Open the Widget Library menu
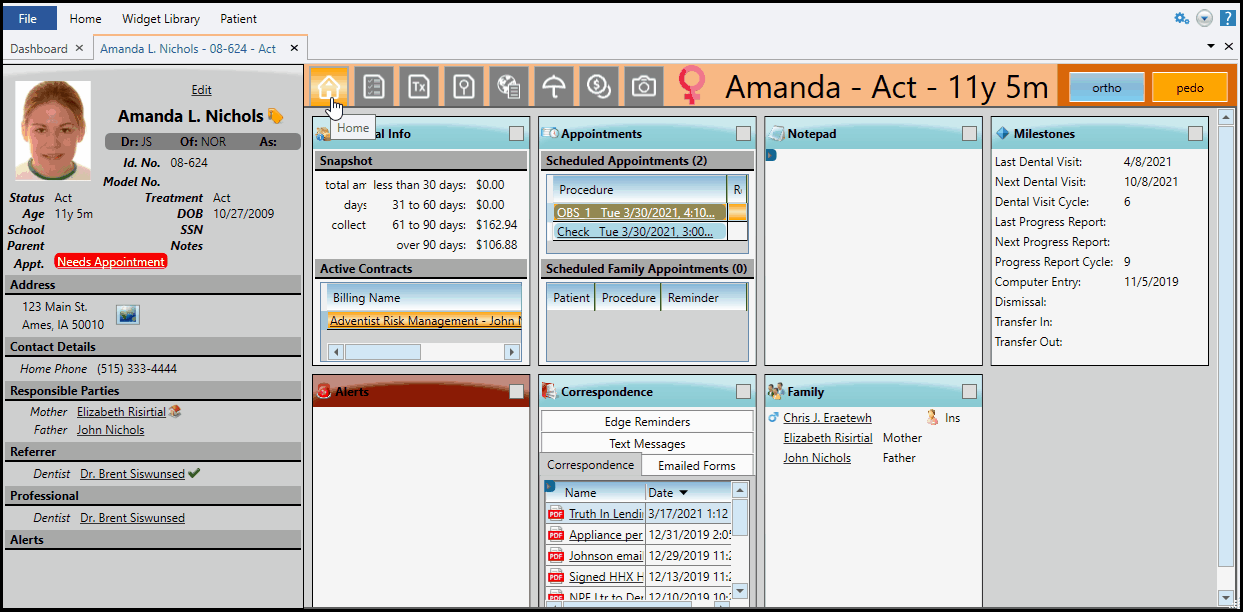The image size is (1243, 612). click(160, 18)
